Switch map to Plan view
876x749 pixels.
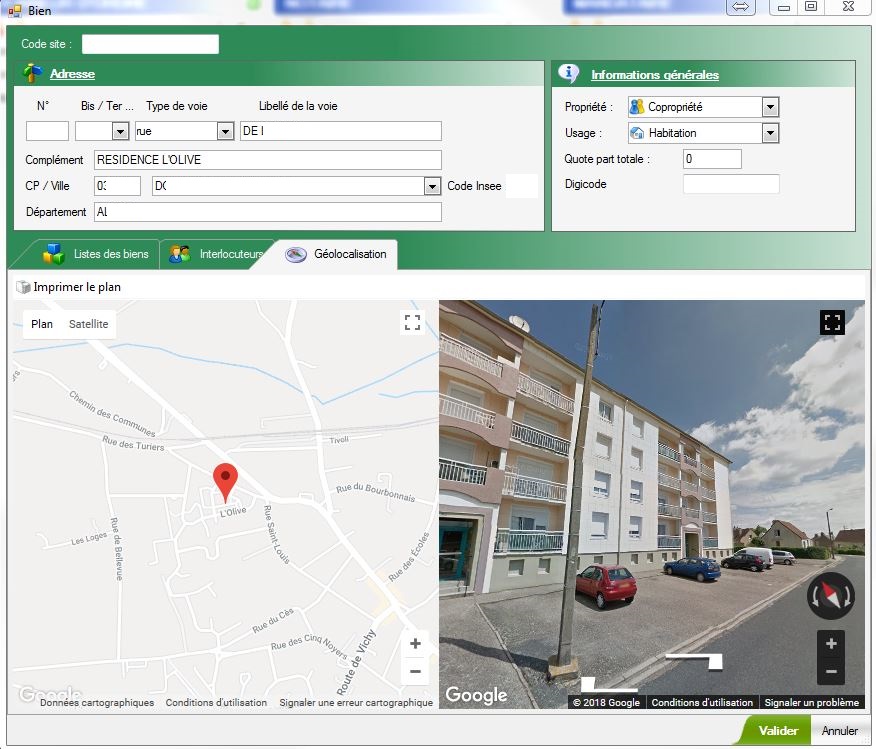42,324
